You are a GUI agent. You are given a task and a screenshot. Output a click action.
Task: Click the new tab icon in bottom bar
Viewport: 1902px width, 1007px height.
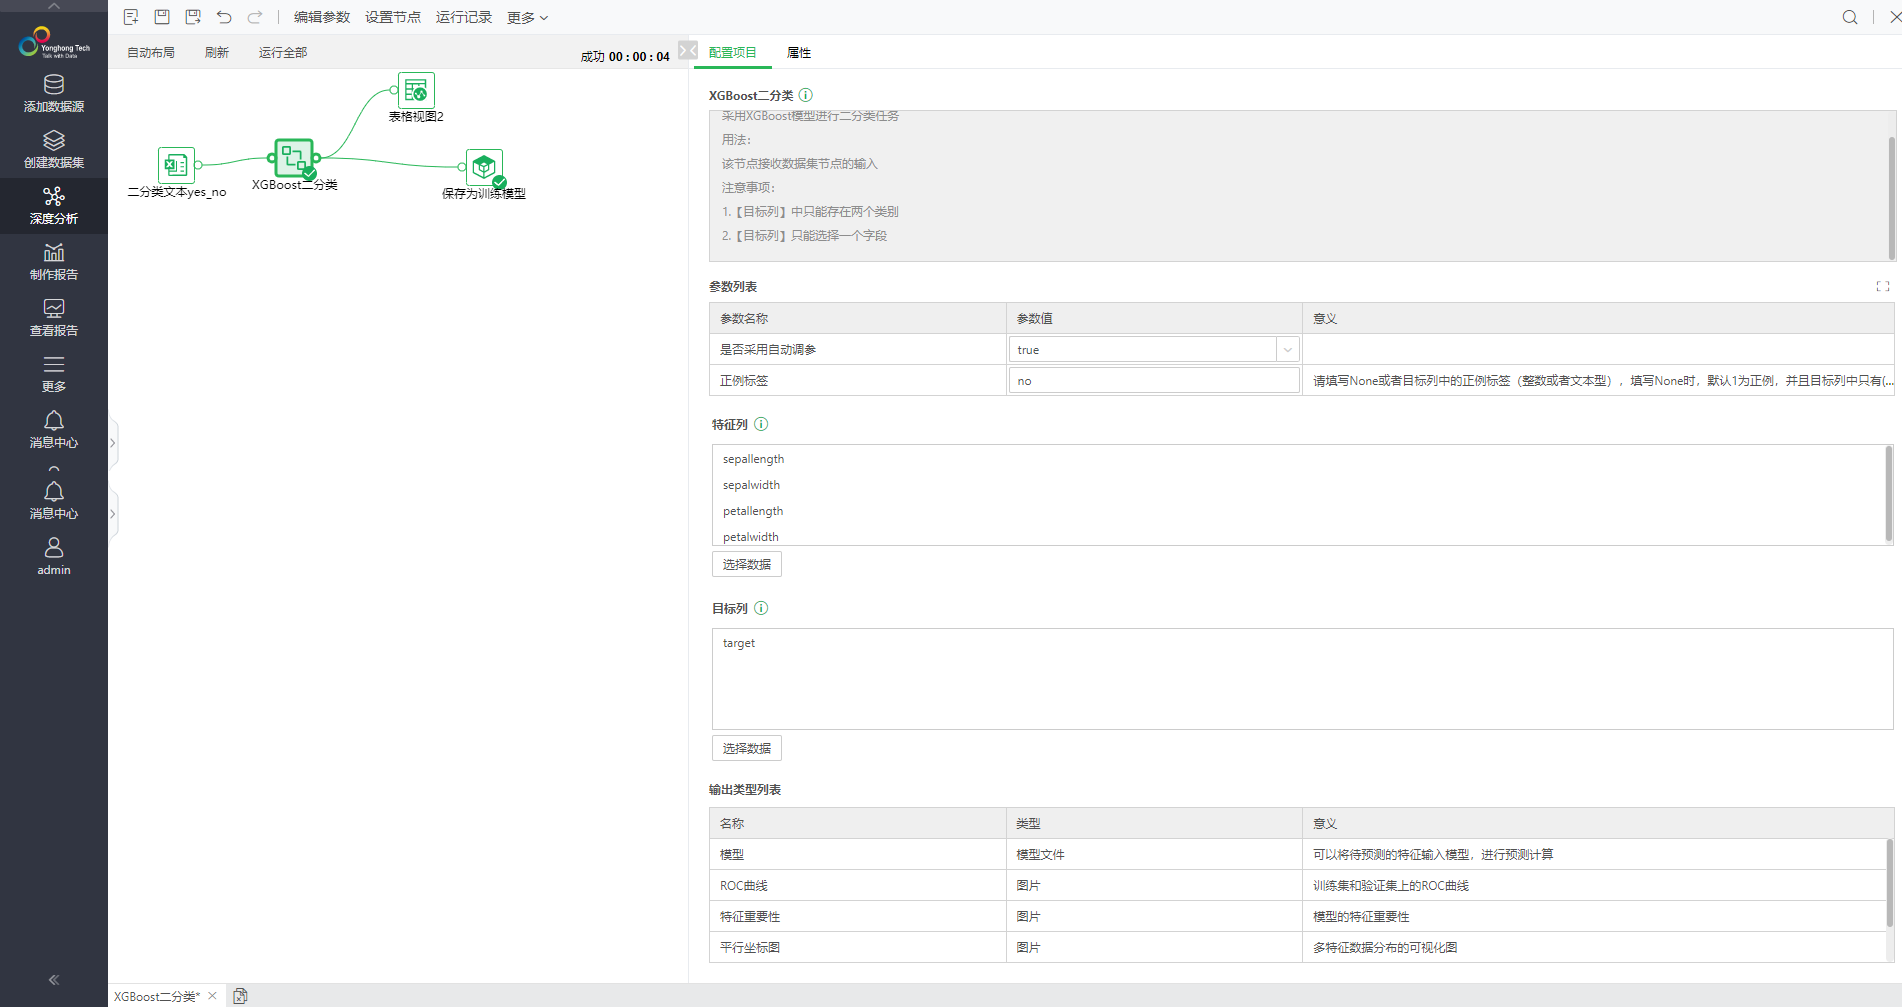pyautogui.click(x=240, y=996)
